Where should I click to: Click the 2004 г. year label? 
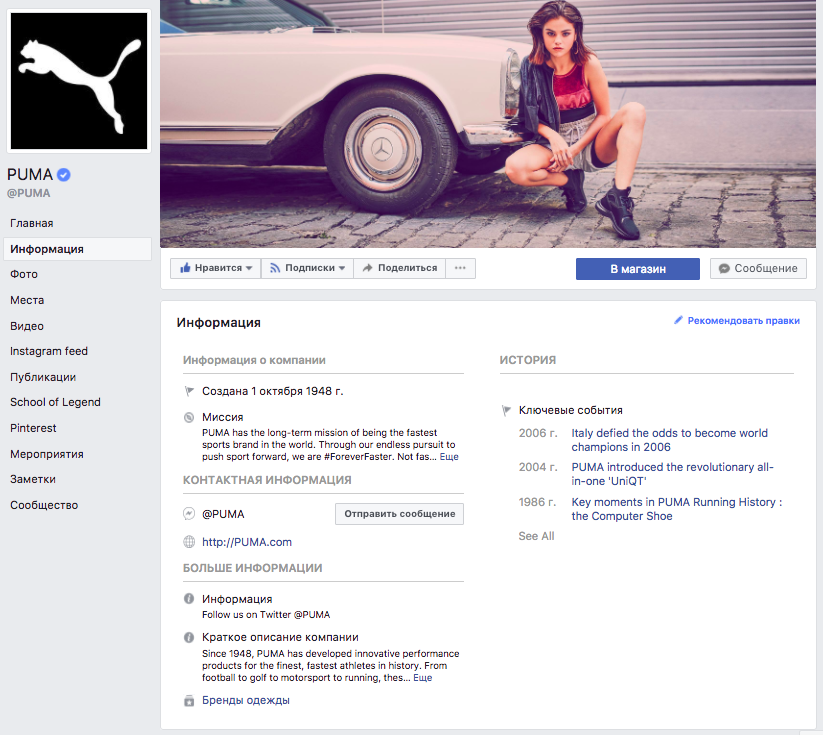click(538, 467)
